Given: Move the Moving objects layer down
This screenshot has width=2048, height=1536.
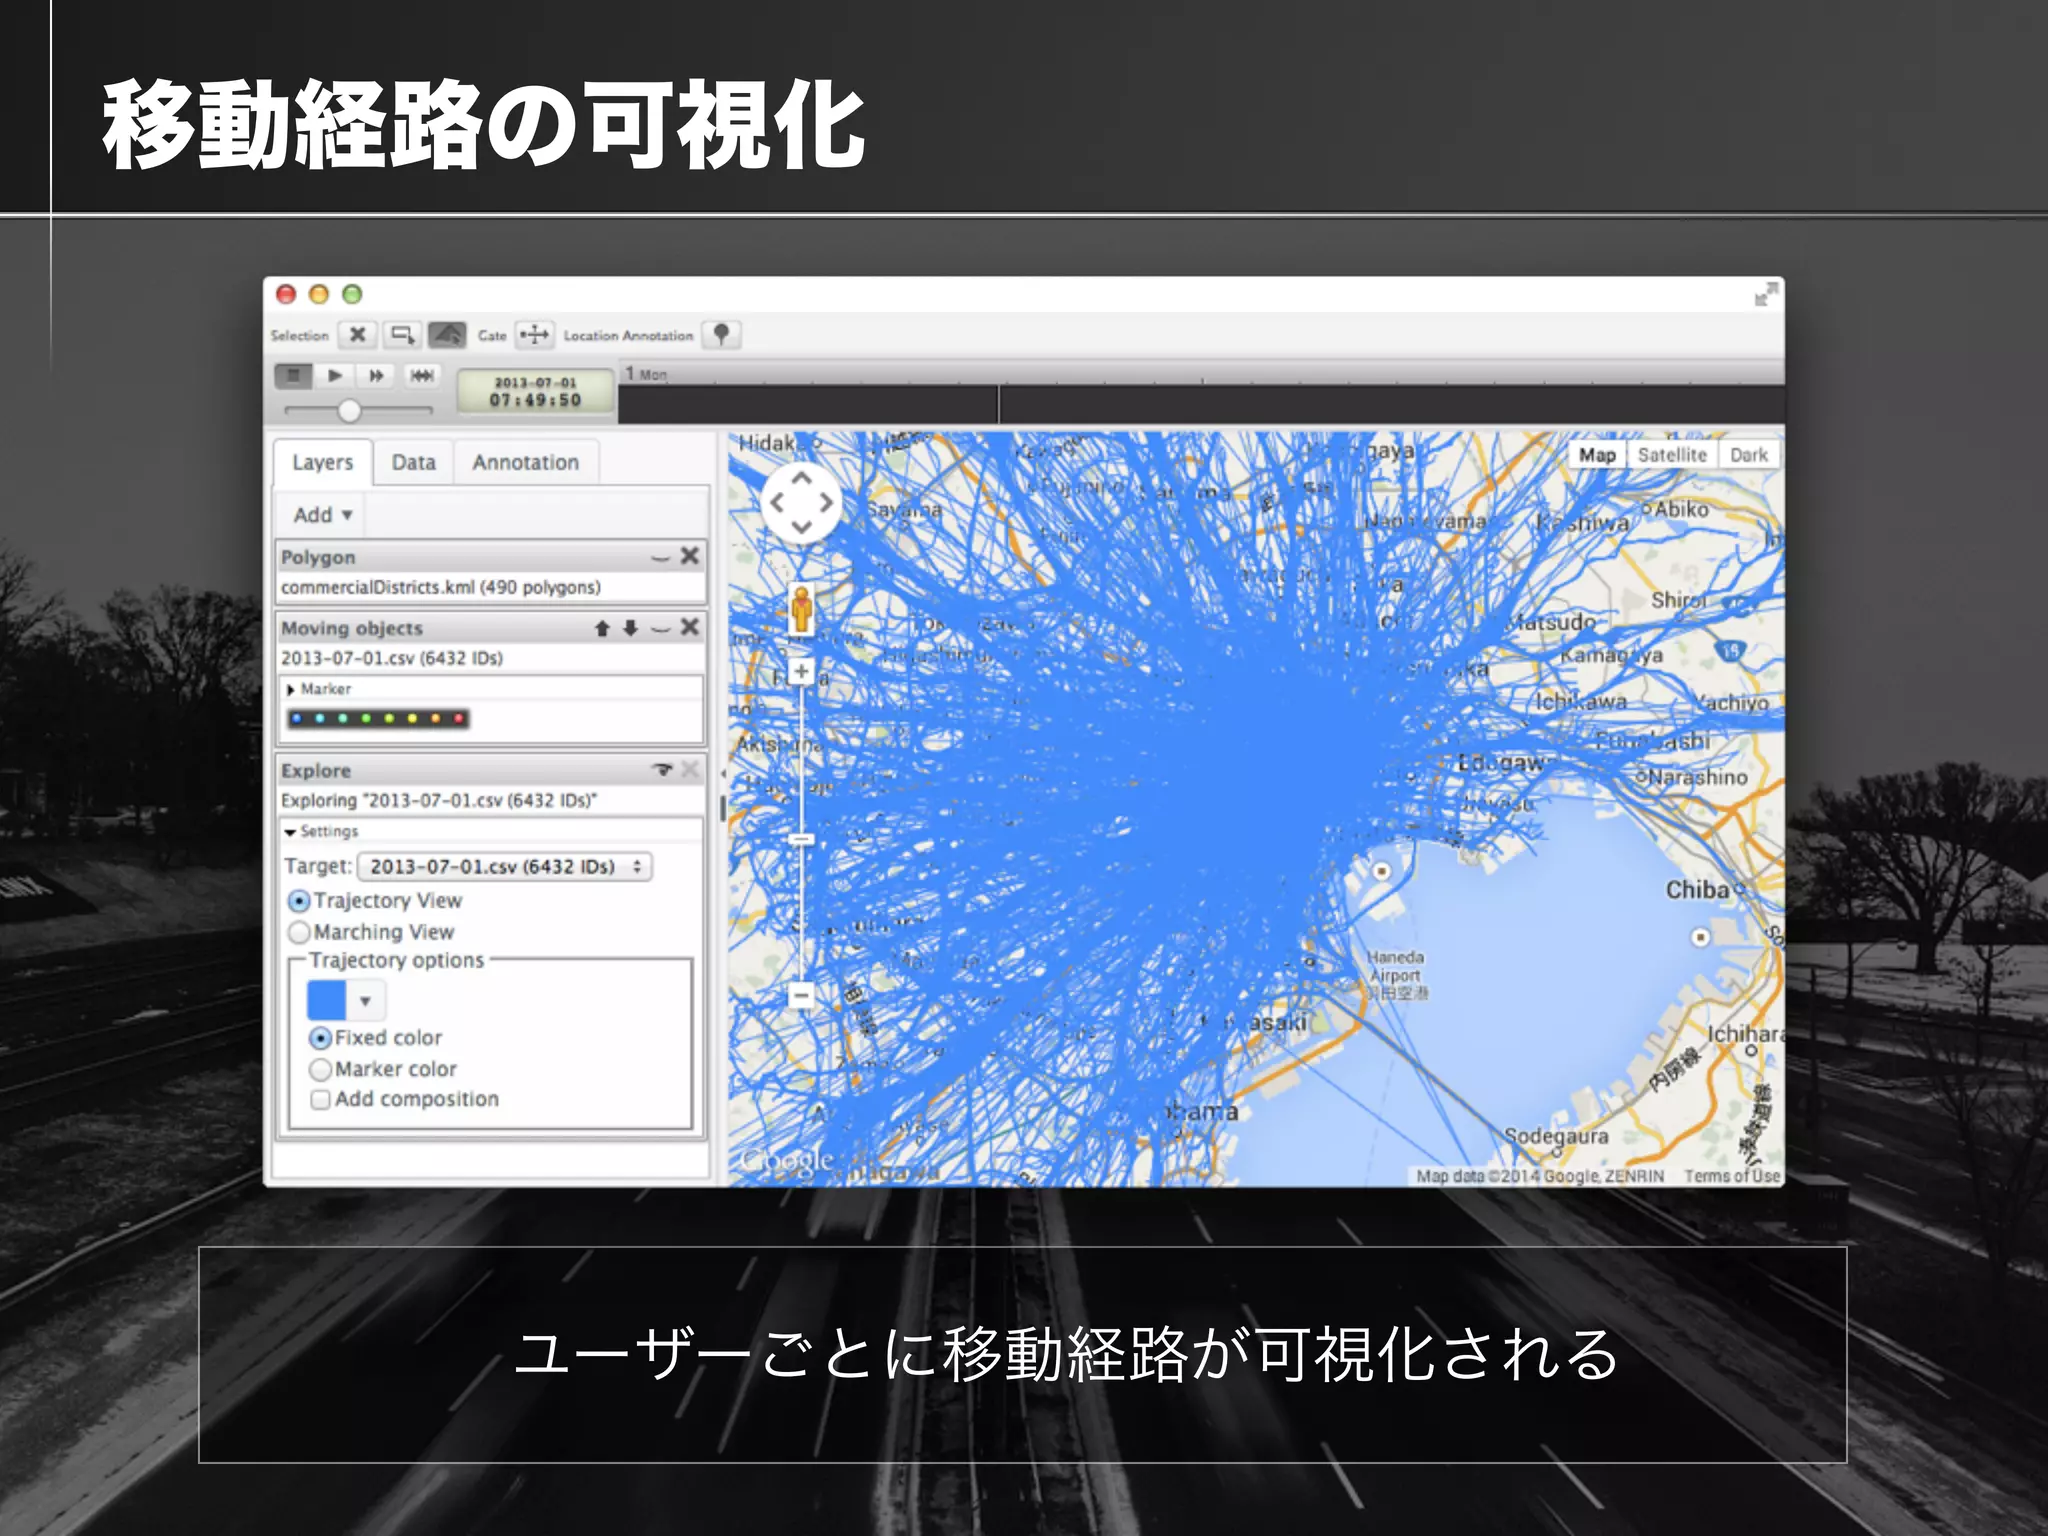Looking at the screenshot, I should tap(630, 628).
